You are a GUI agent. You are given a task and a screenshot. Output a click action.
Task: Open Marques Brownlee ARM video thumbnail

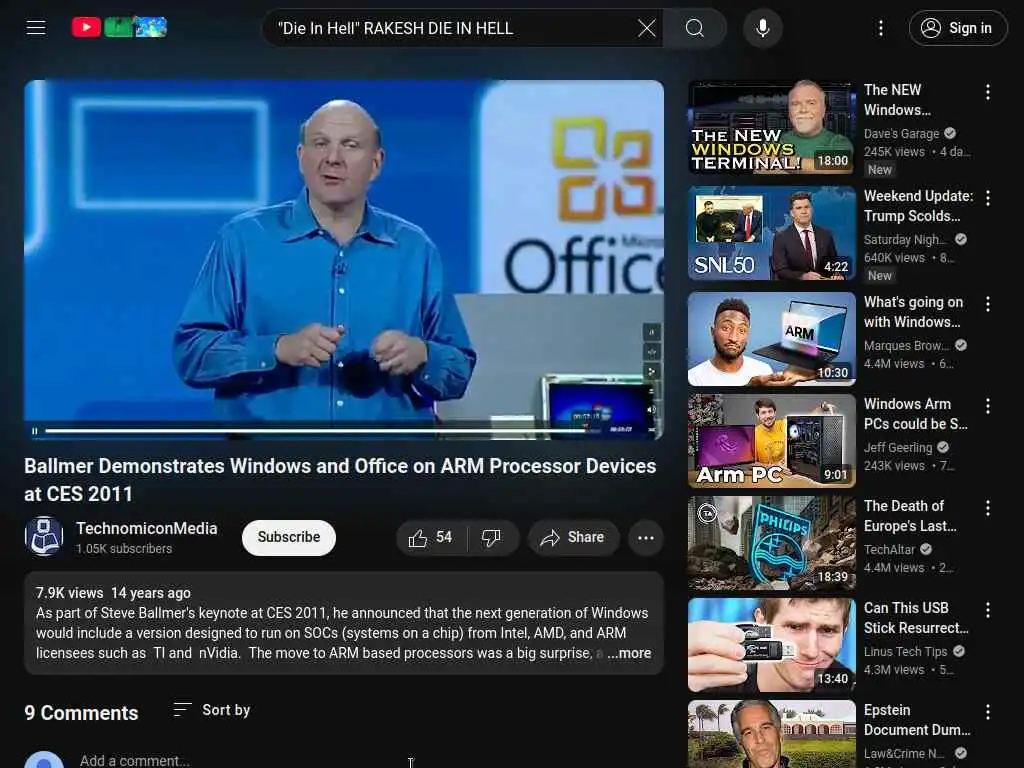pos(771,339)
